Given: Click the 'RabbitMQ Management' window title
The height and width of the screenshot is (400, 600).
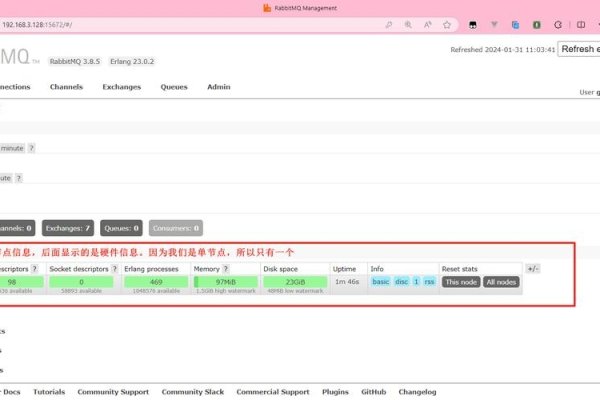Looking at the screenshot, I should pos(305,8).
